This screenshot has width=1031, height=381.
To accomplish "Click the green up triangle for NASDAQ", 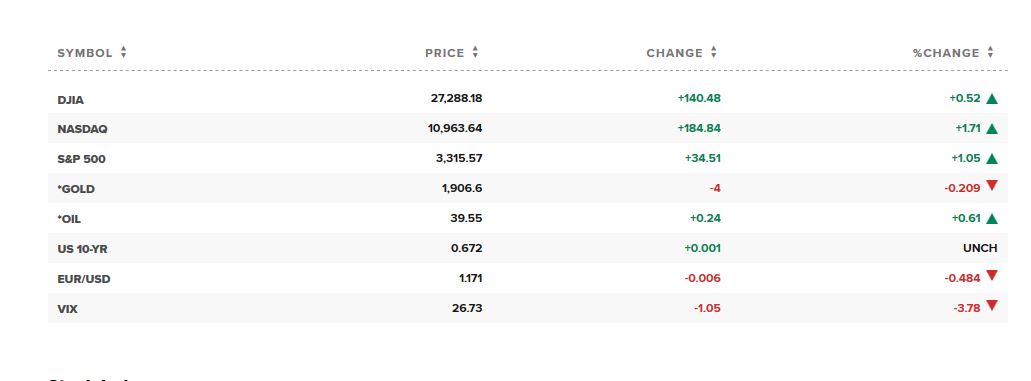I will [992, 129].
